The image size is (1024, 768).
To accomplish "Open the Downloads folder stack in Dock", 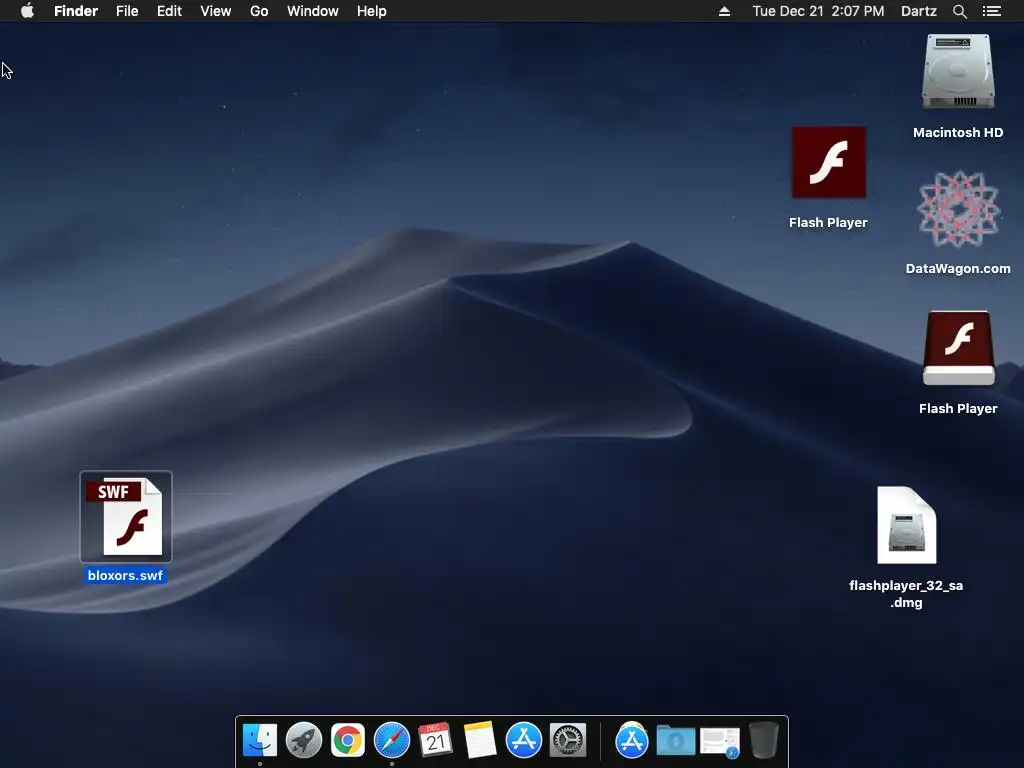I will pyautogui.click(x=676, y=741).
